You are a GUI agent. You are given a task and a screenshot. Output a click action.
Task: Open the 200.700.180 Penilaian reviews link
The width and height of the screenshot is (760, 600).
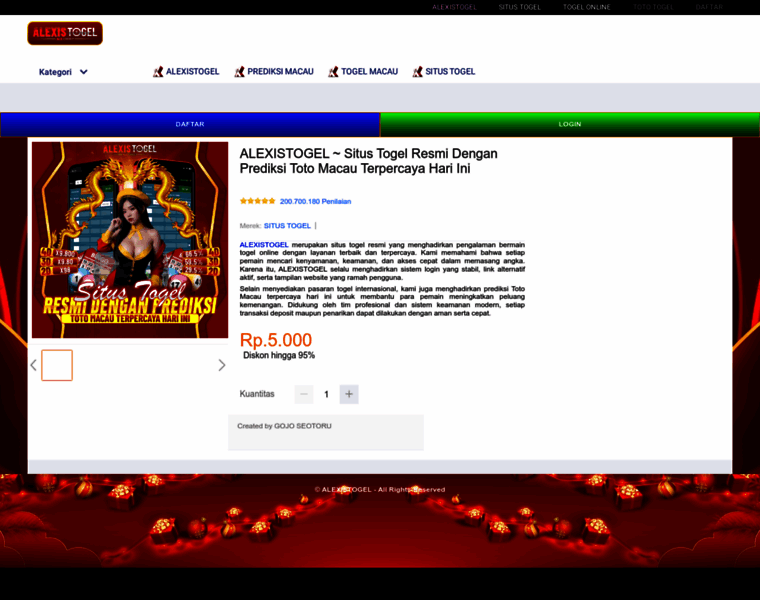point(316,202)
